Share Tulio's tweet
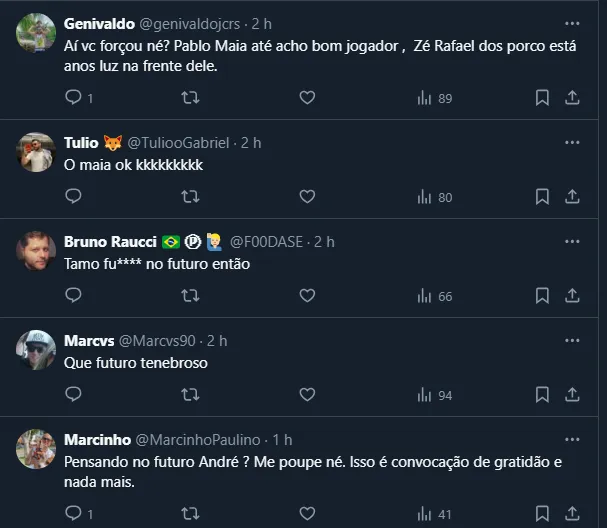The image size is (607, 528). click(573, 197)
